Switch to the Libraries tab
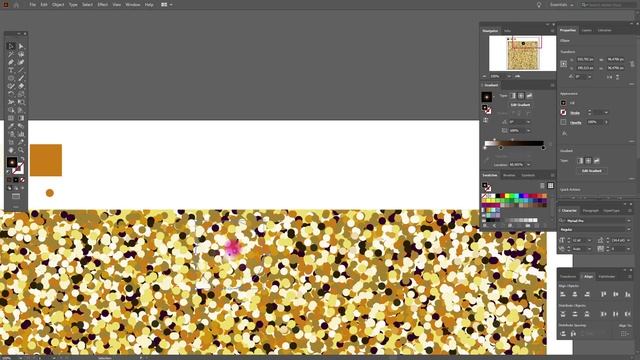 [x=604, y=30]
